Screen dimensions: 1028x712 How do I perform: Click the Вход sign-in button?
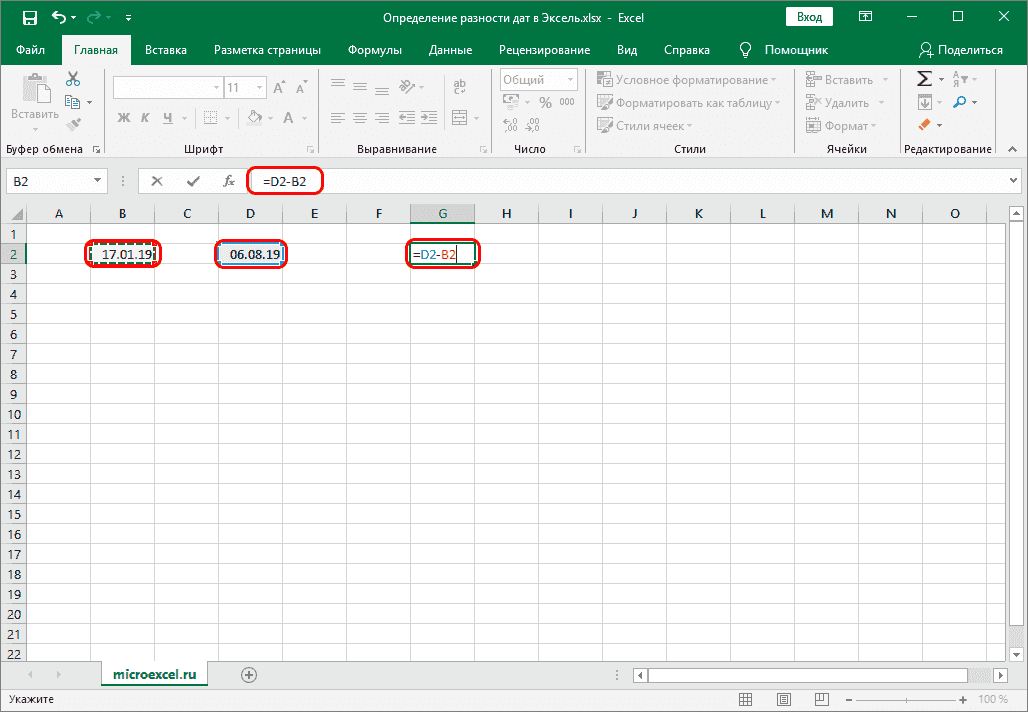pyautogui.click(x=810, y=17)
